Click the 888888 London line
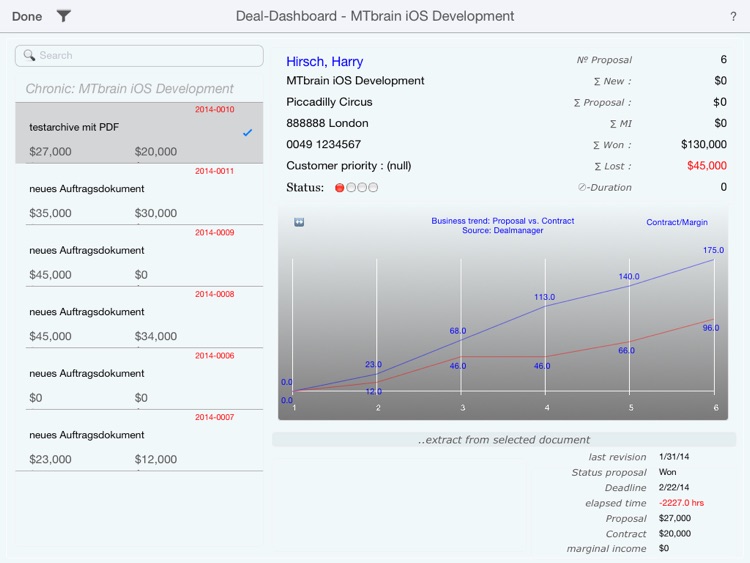This screenshot has height=563, width=750. pyautogui.click(x=327, y=123)
